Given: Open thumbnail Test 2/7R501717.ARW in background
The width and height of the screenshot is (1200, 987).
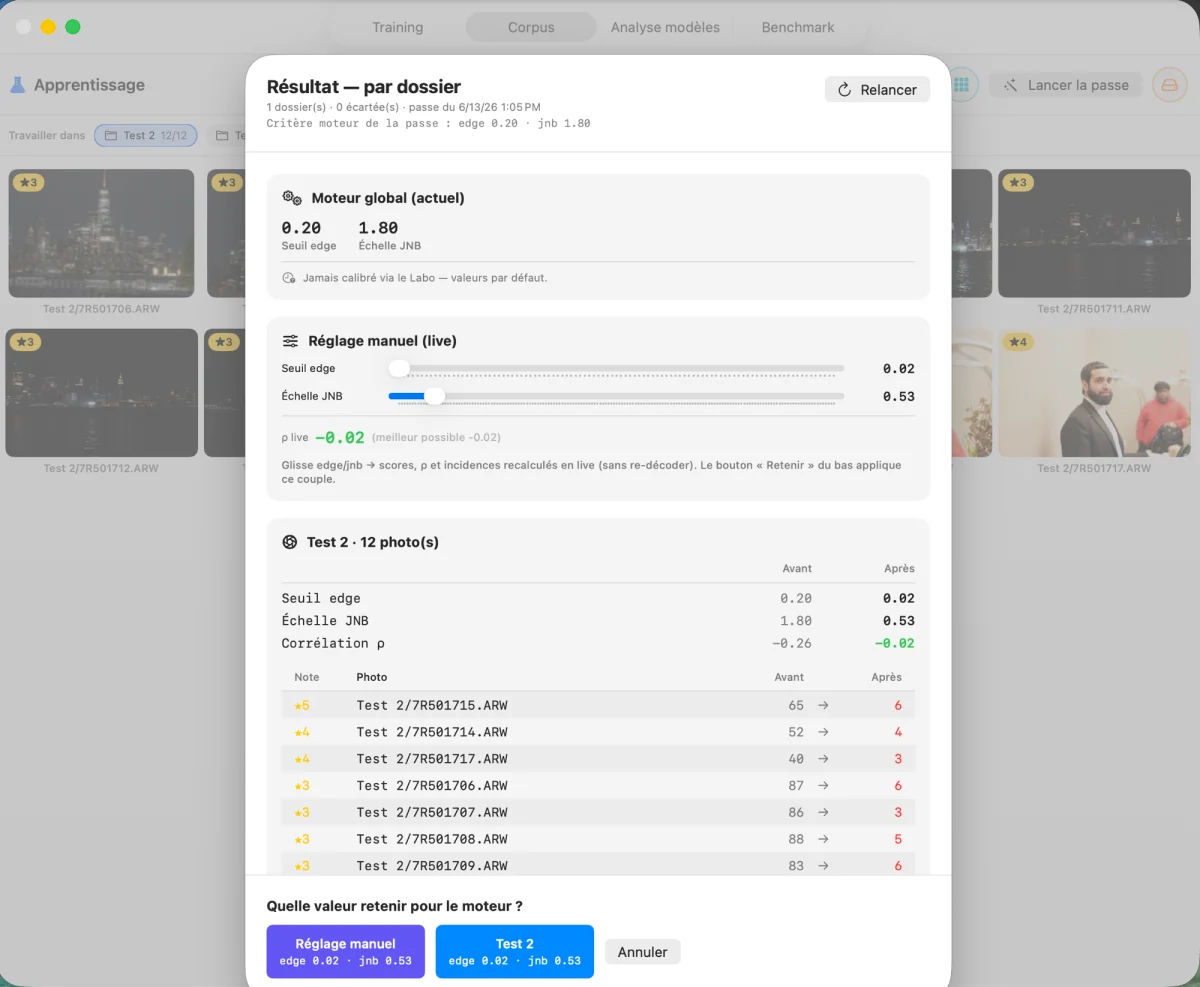Looking at the screenshot, I should [1094, 393].
